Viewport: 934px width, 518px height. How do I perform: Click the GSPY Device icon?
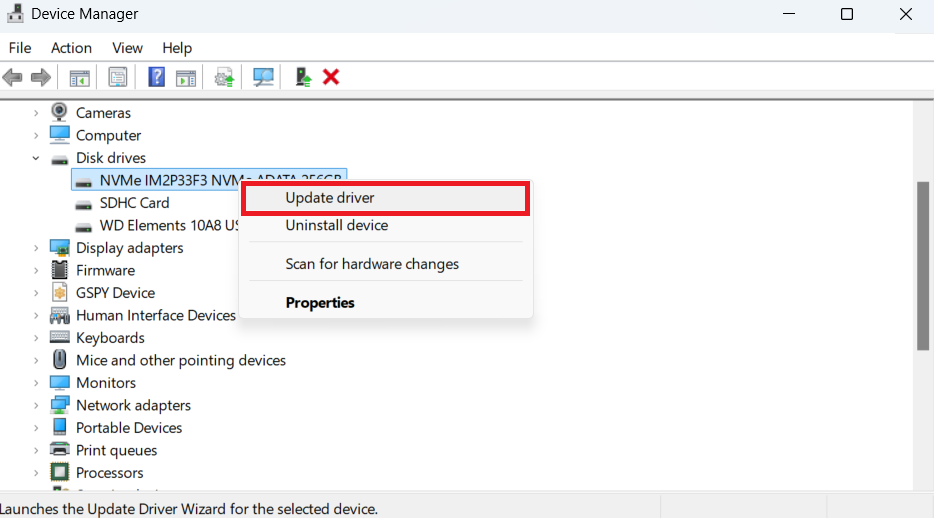click(60, 292)
